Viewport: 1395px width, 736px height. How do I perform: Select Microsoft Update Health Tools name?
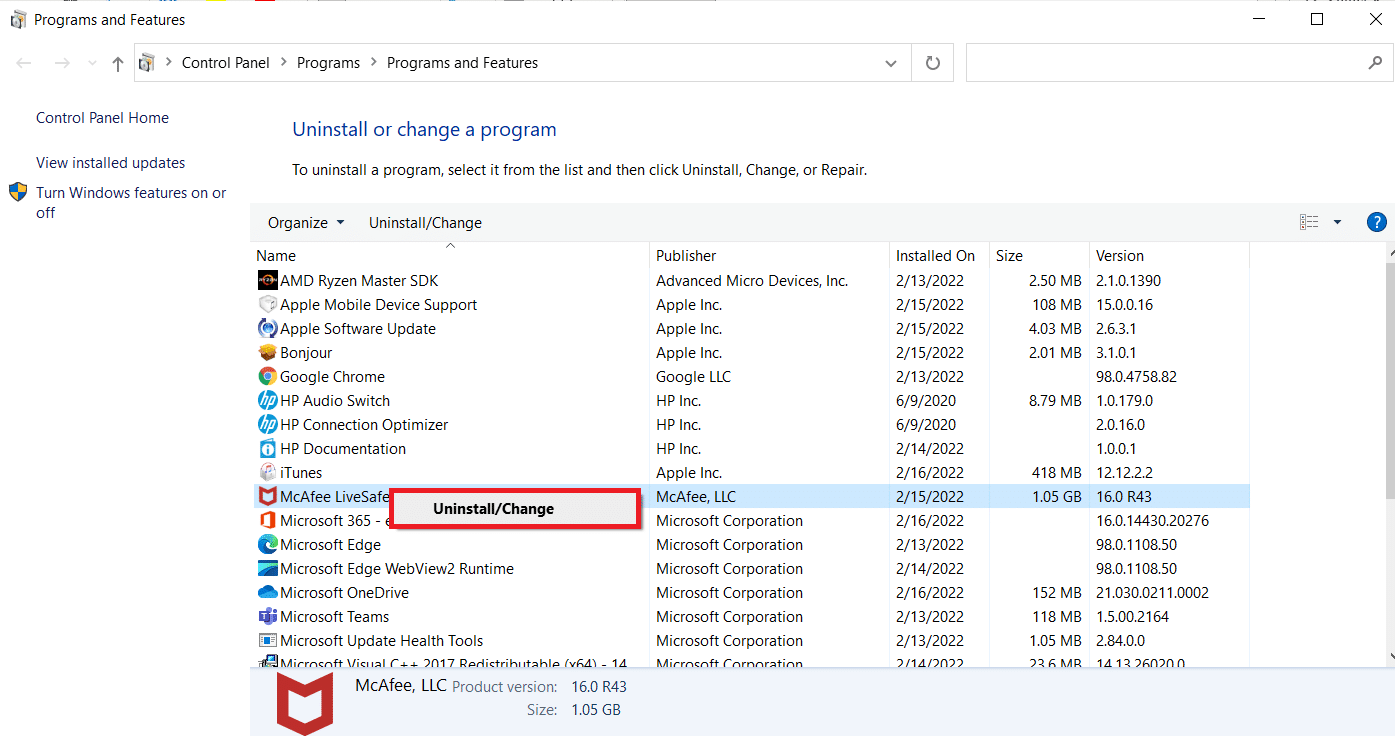(x=381, y=641)
